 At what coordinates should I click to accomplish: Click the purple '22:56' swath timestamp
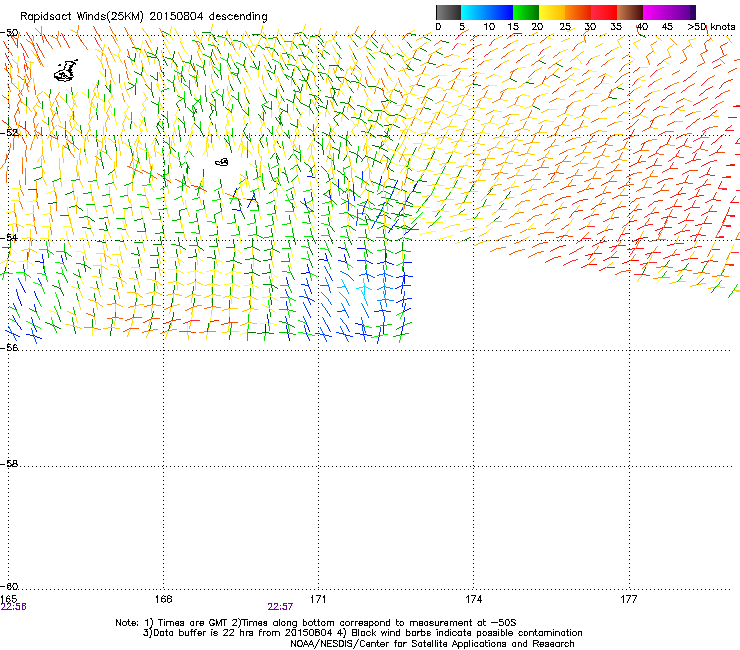pyautogui.click(x=14, y=607)
